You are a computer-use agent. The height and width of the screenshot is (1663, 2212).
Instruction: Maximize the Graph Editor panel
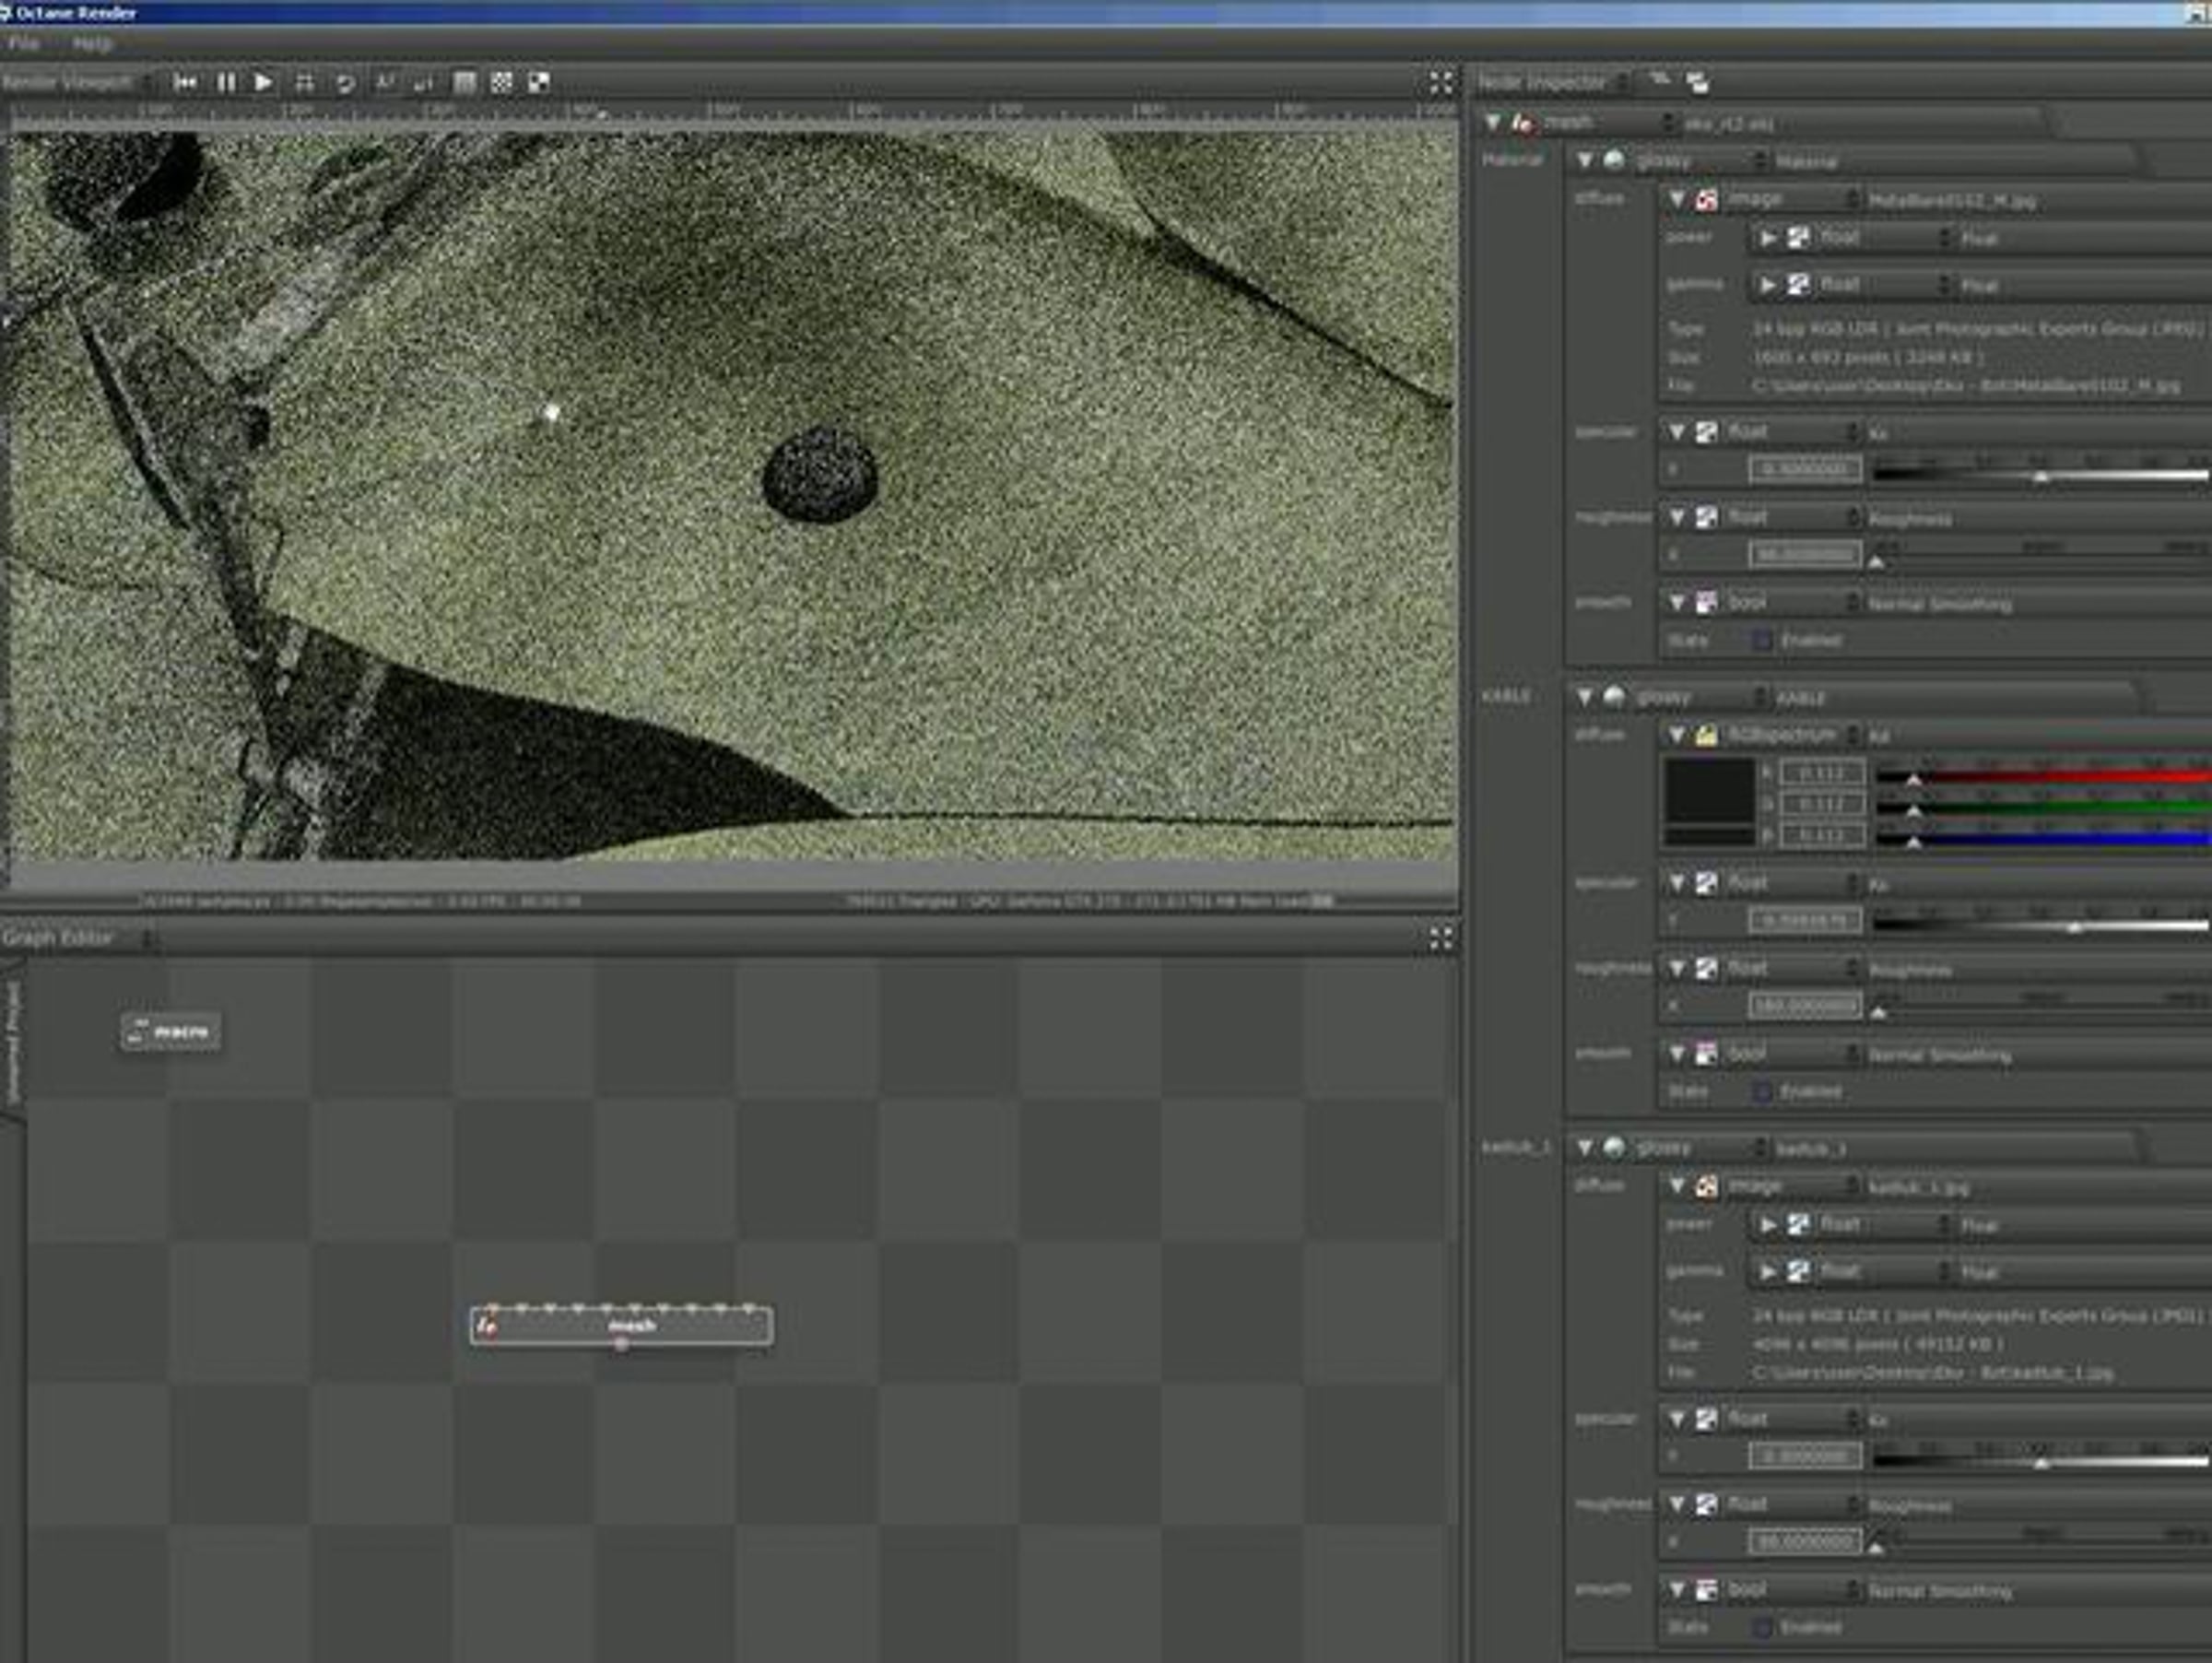[1441, 938]
